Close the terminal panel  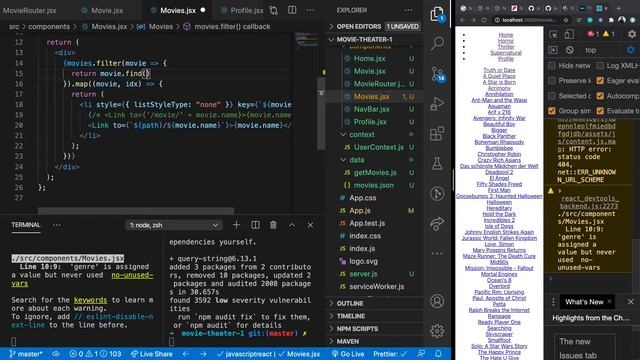pos(310,225)
